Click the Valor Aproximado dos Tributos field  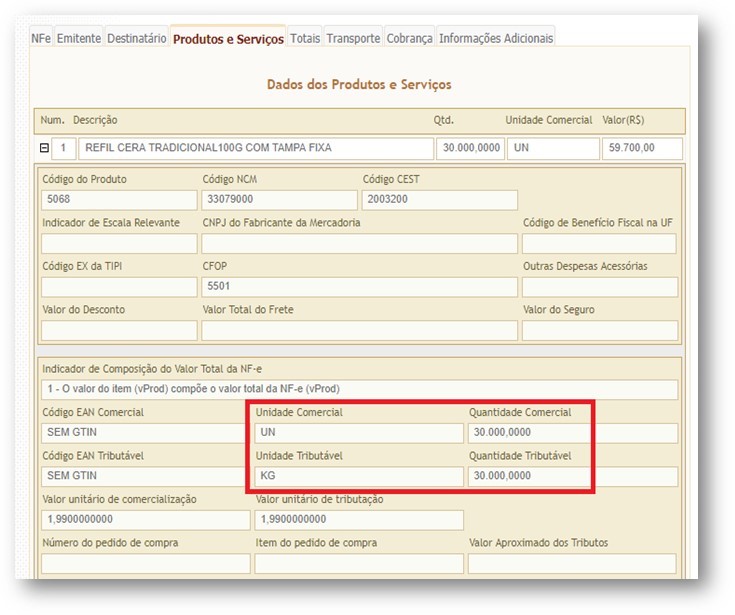point(572,563)
